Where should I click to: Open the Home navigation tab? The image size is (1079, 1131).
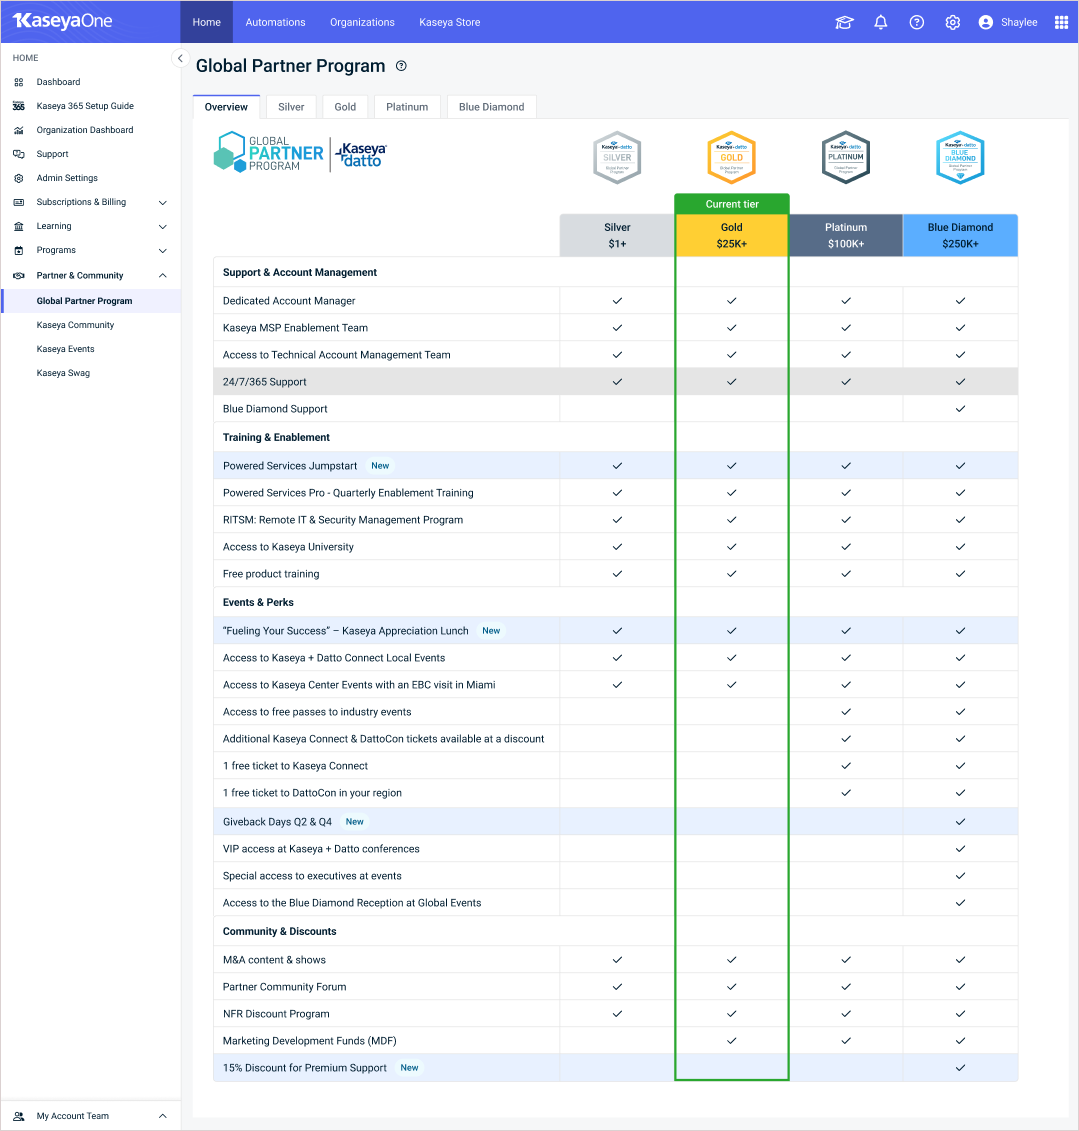coord(206,22)
